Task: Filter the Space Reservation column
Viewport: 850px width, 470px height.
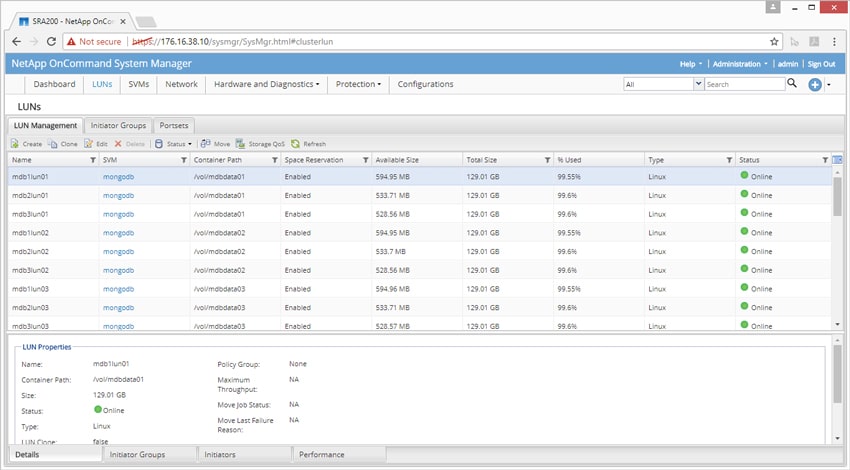Action: pyautogui.click(x=366, y=160)
